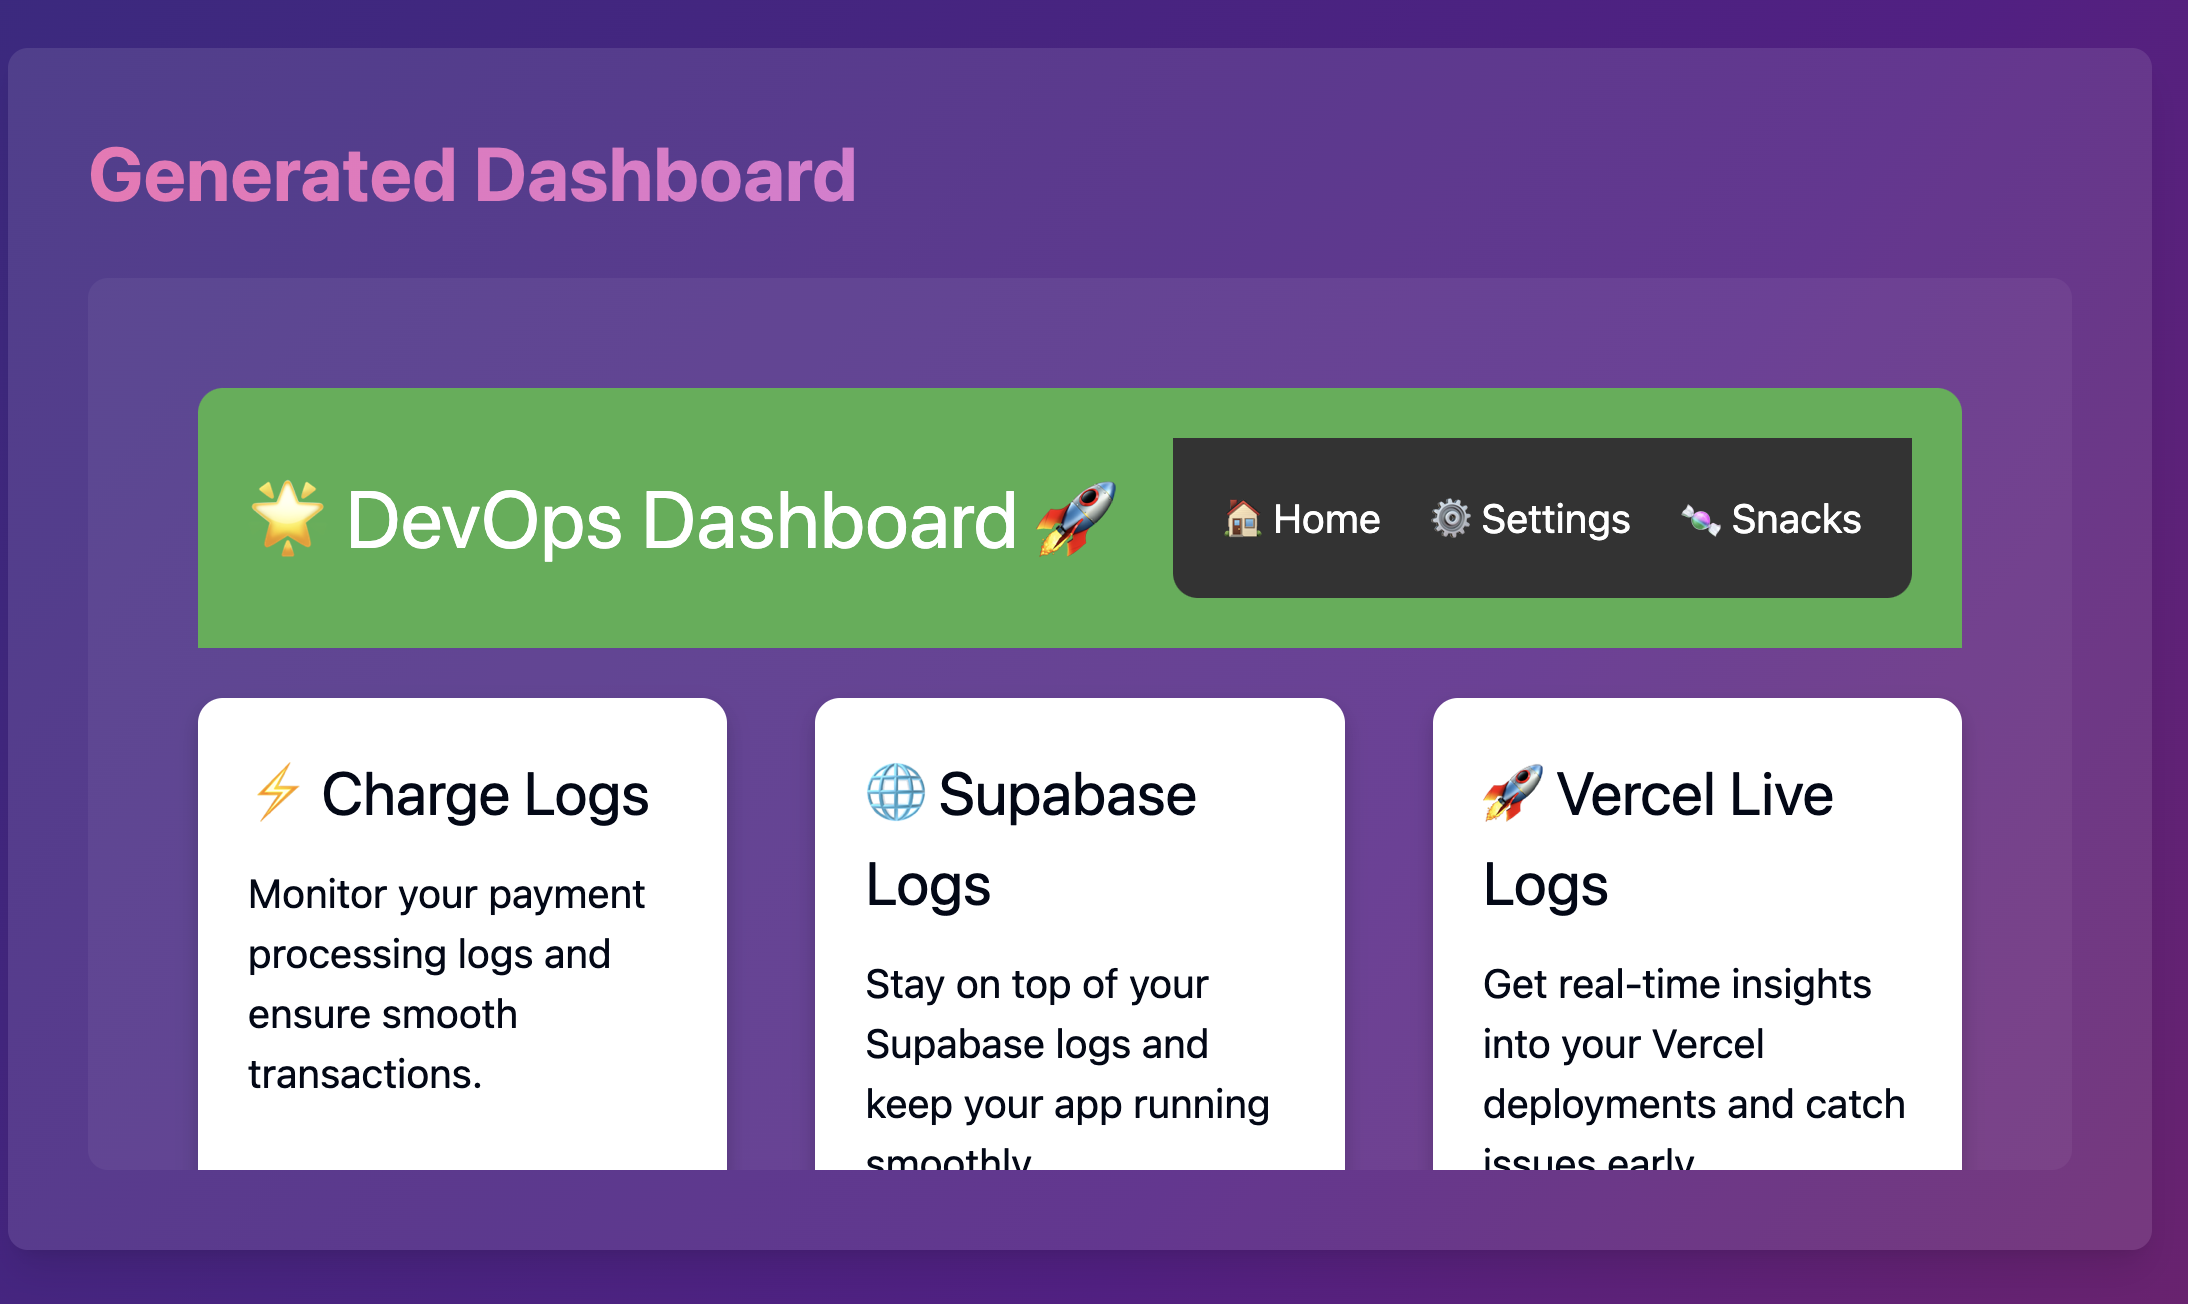Click the star icon beside DevOps Dashboard
The width and height of the screenshot is (2188, 1304).
[x=287, y=518]
